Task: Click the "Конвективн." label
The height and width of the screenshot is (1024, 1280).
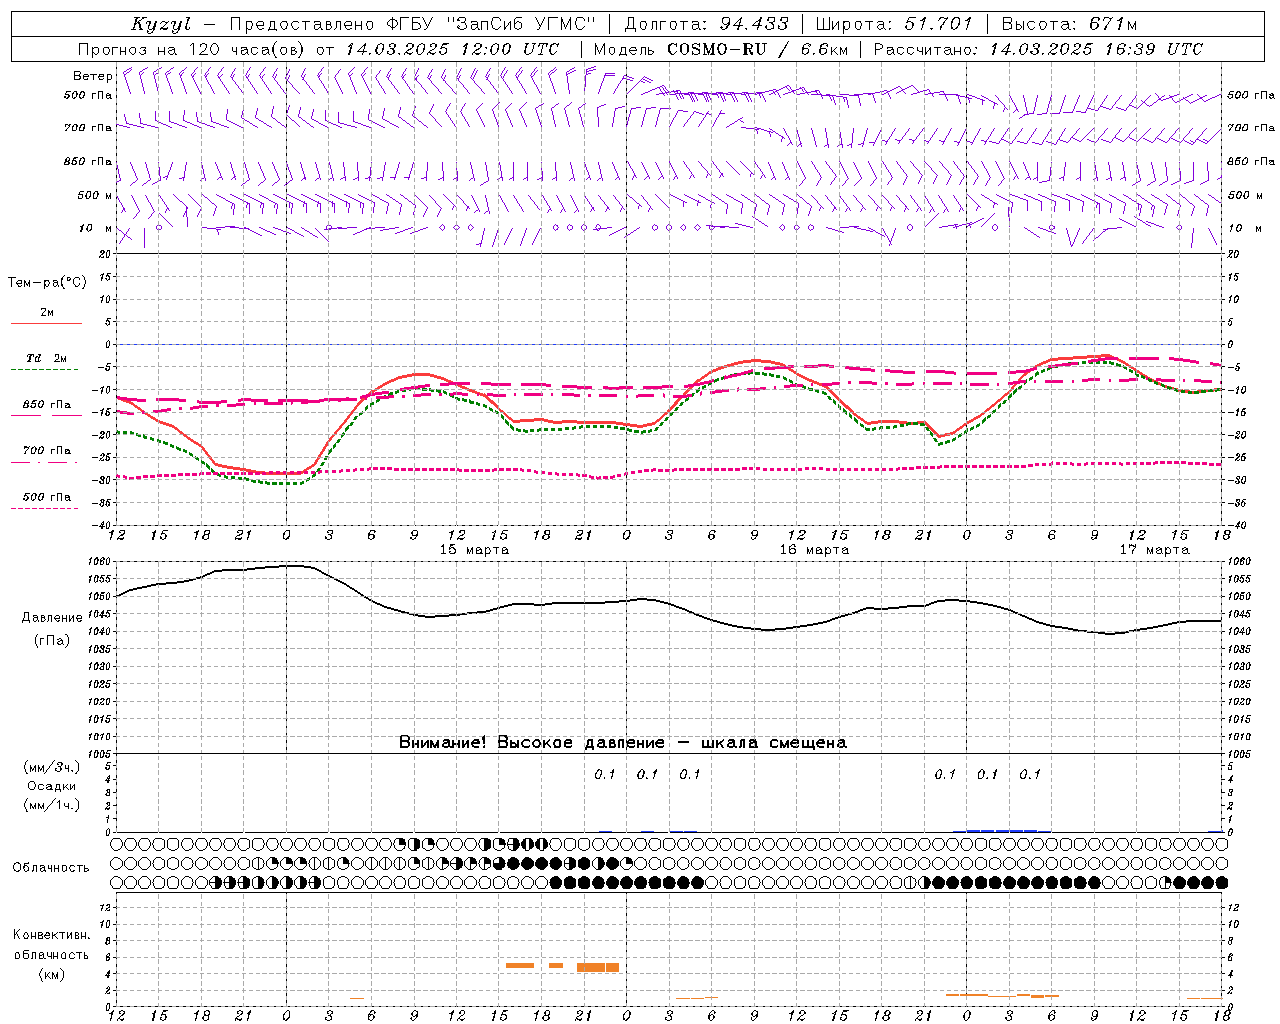Action: 52,935
